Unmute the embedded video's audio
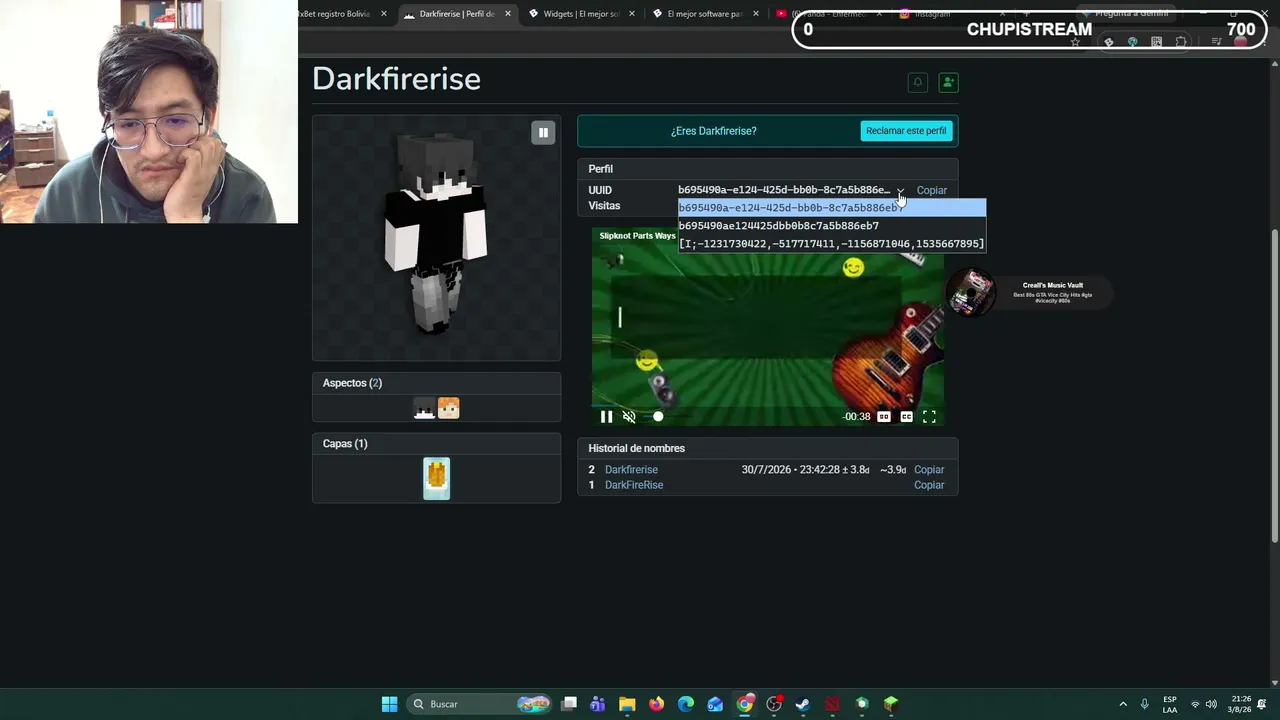 [x=629, y=417]
